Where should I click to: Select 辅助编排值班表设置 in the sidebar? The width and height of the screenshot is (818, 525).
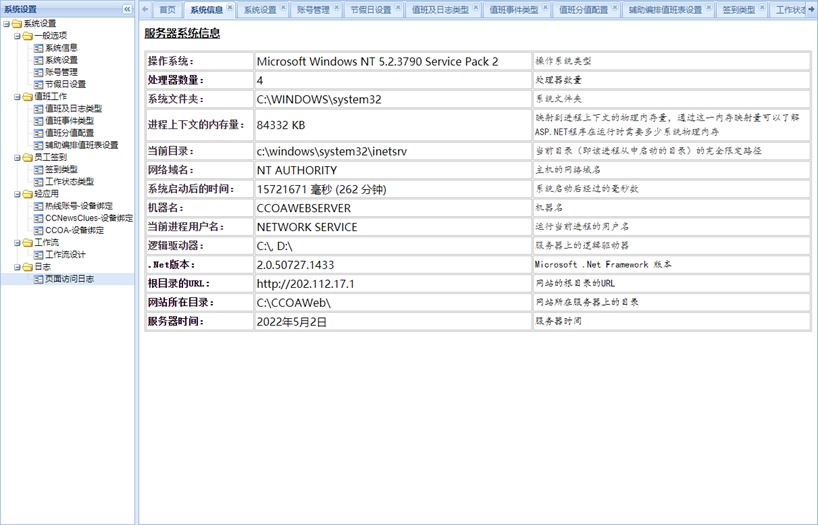tap(81, 145)
